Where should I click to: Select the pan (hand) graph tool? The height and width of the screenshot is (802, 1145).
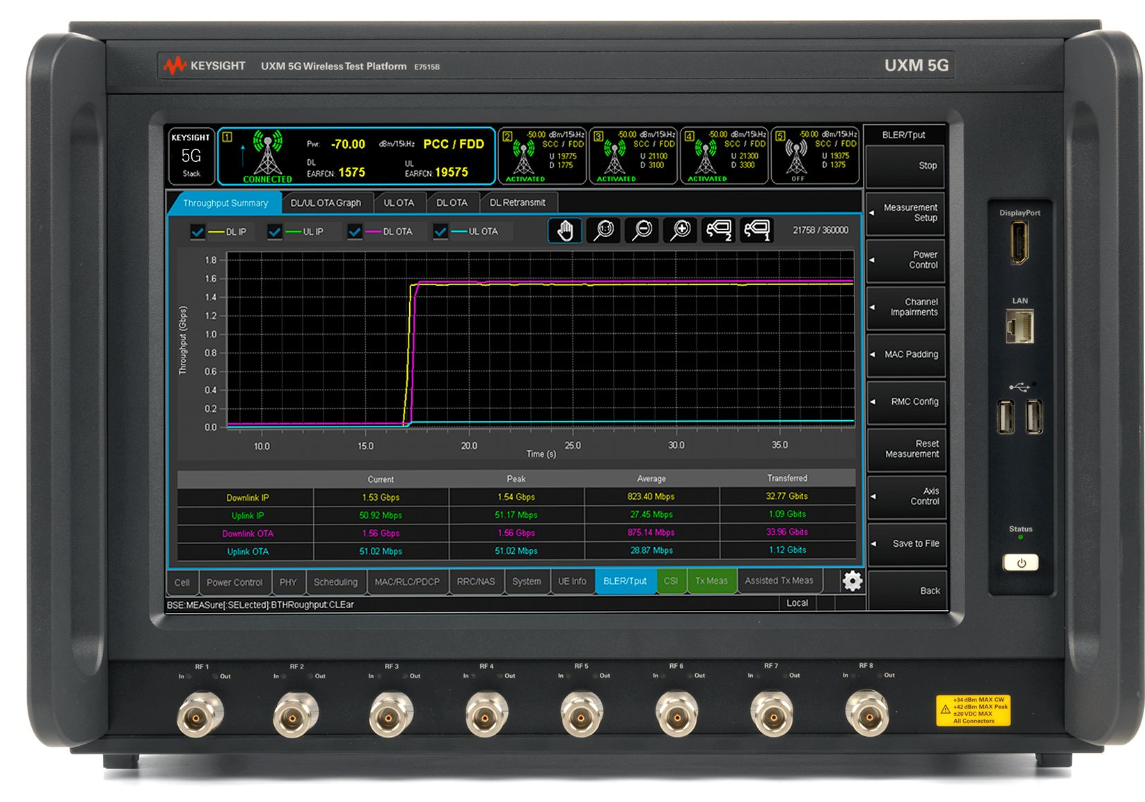[565, 230]
